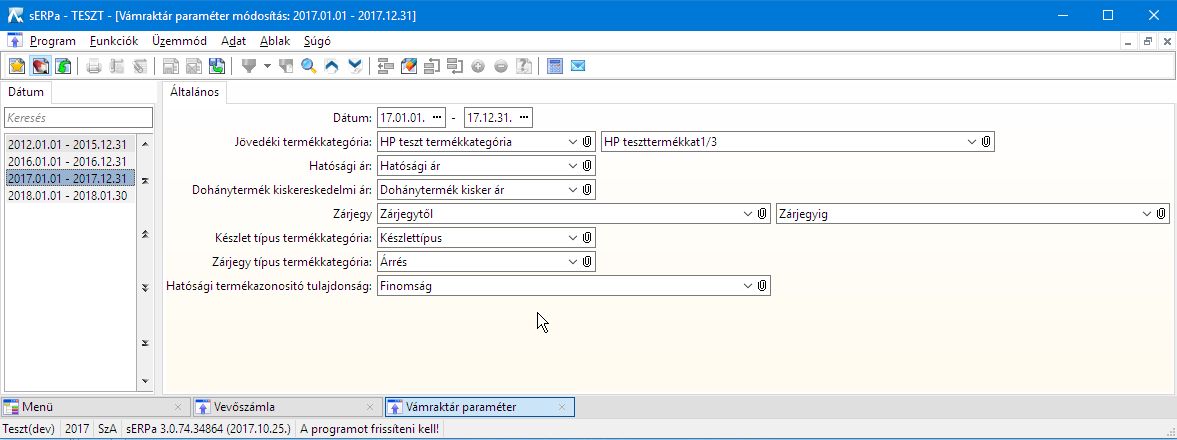The height and width of the screenshot is (440, 1177).
Task: Expand the Zárjegytől dropdown
Action: pos(748,214)
